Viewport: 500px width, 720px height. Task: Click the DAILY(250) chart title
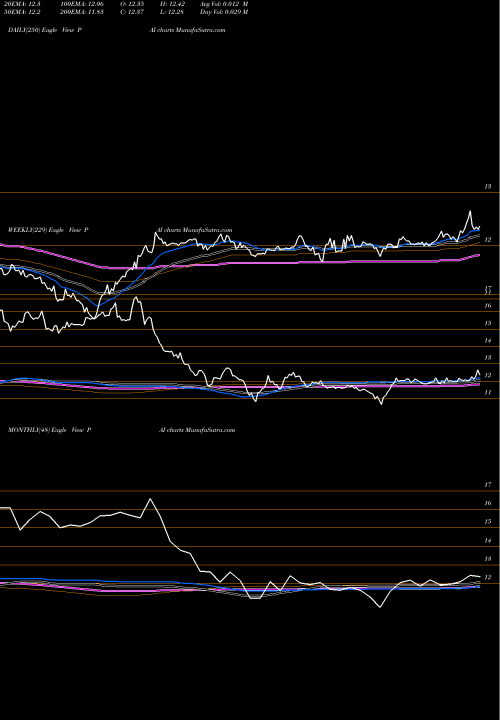(x=45, y=30)
